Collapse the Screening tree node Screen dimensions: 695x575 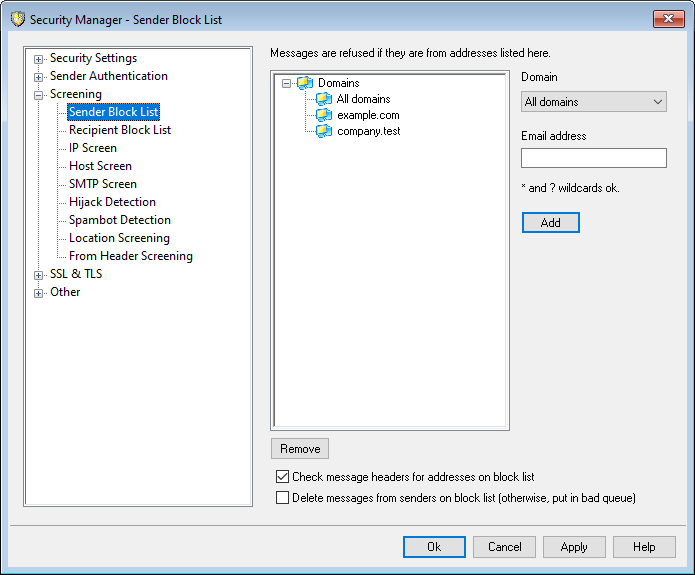(39, 95)
